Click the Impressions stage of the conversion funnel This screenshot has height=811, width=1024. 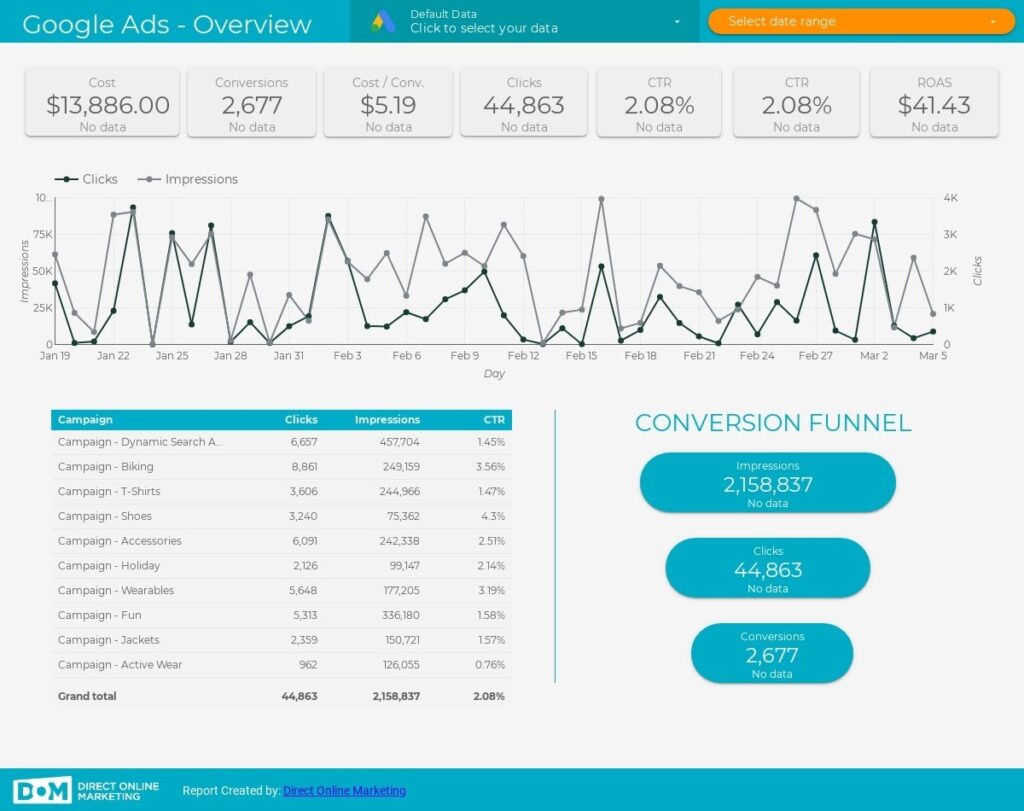tap(768, 482)
